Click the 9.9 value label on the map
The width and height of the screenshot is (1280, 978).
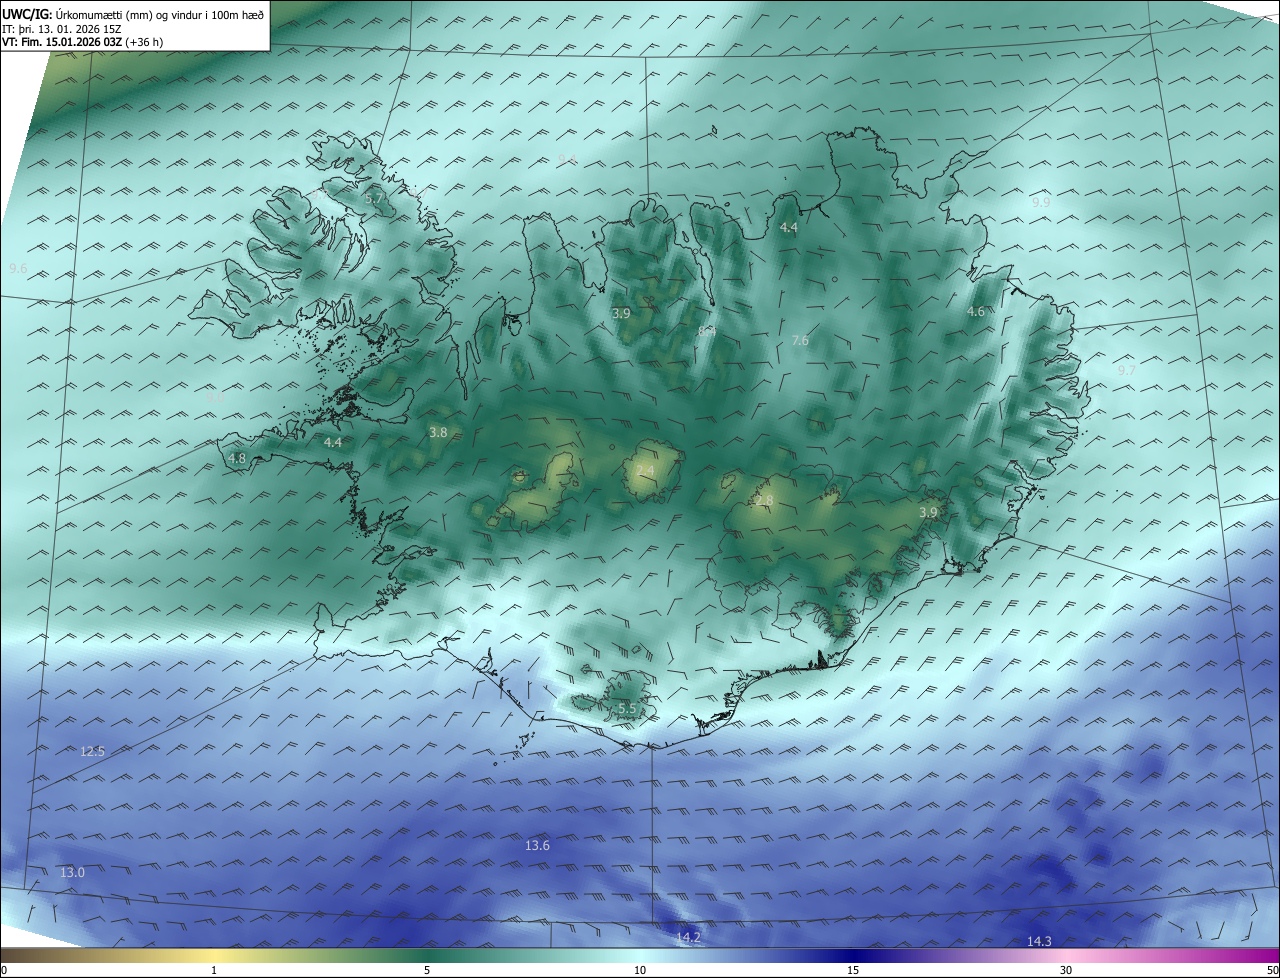1041,202
